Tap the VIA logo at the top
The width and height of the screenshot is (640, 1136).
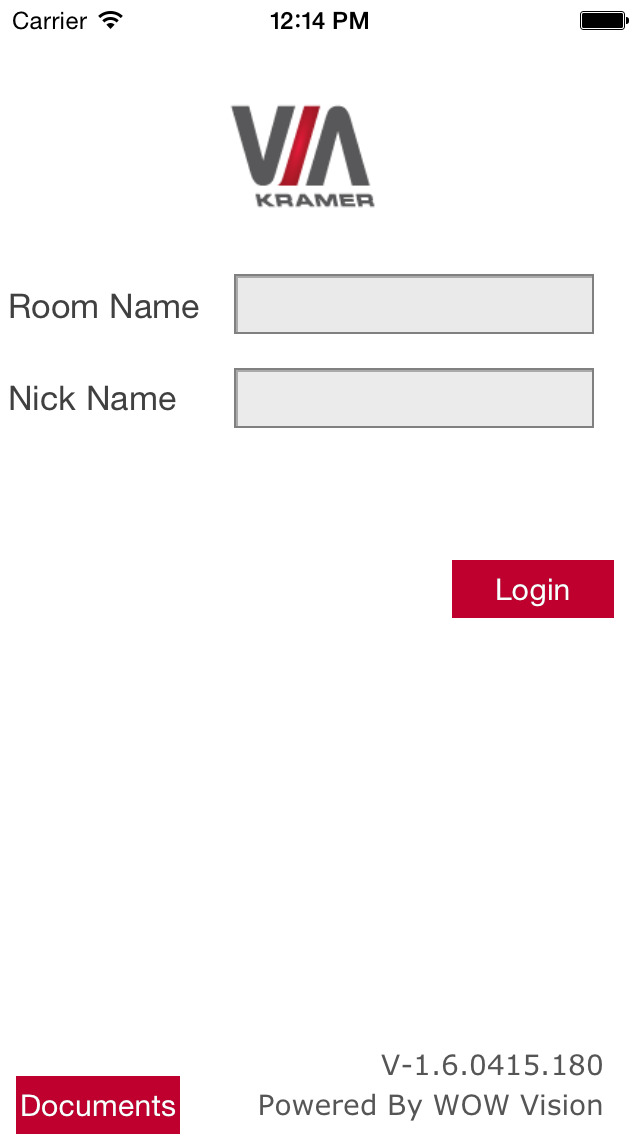pyautogui.click(x=302, y=156)
